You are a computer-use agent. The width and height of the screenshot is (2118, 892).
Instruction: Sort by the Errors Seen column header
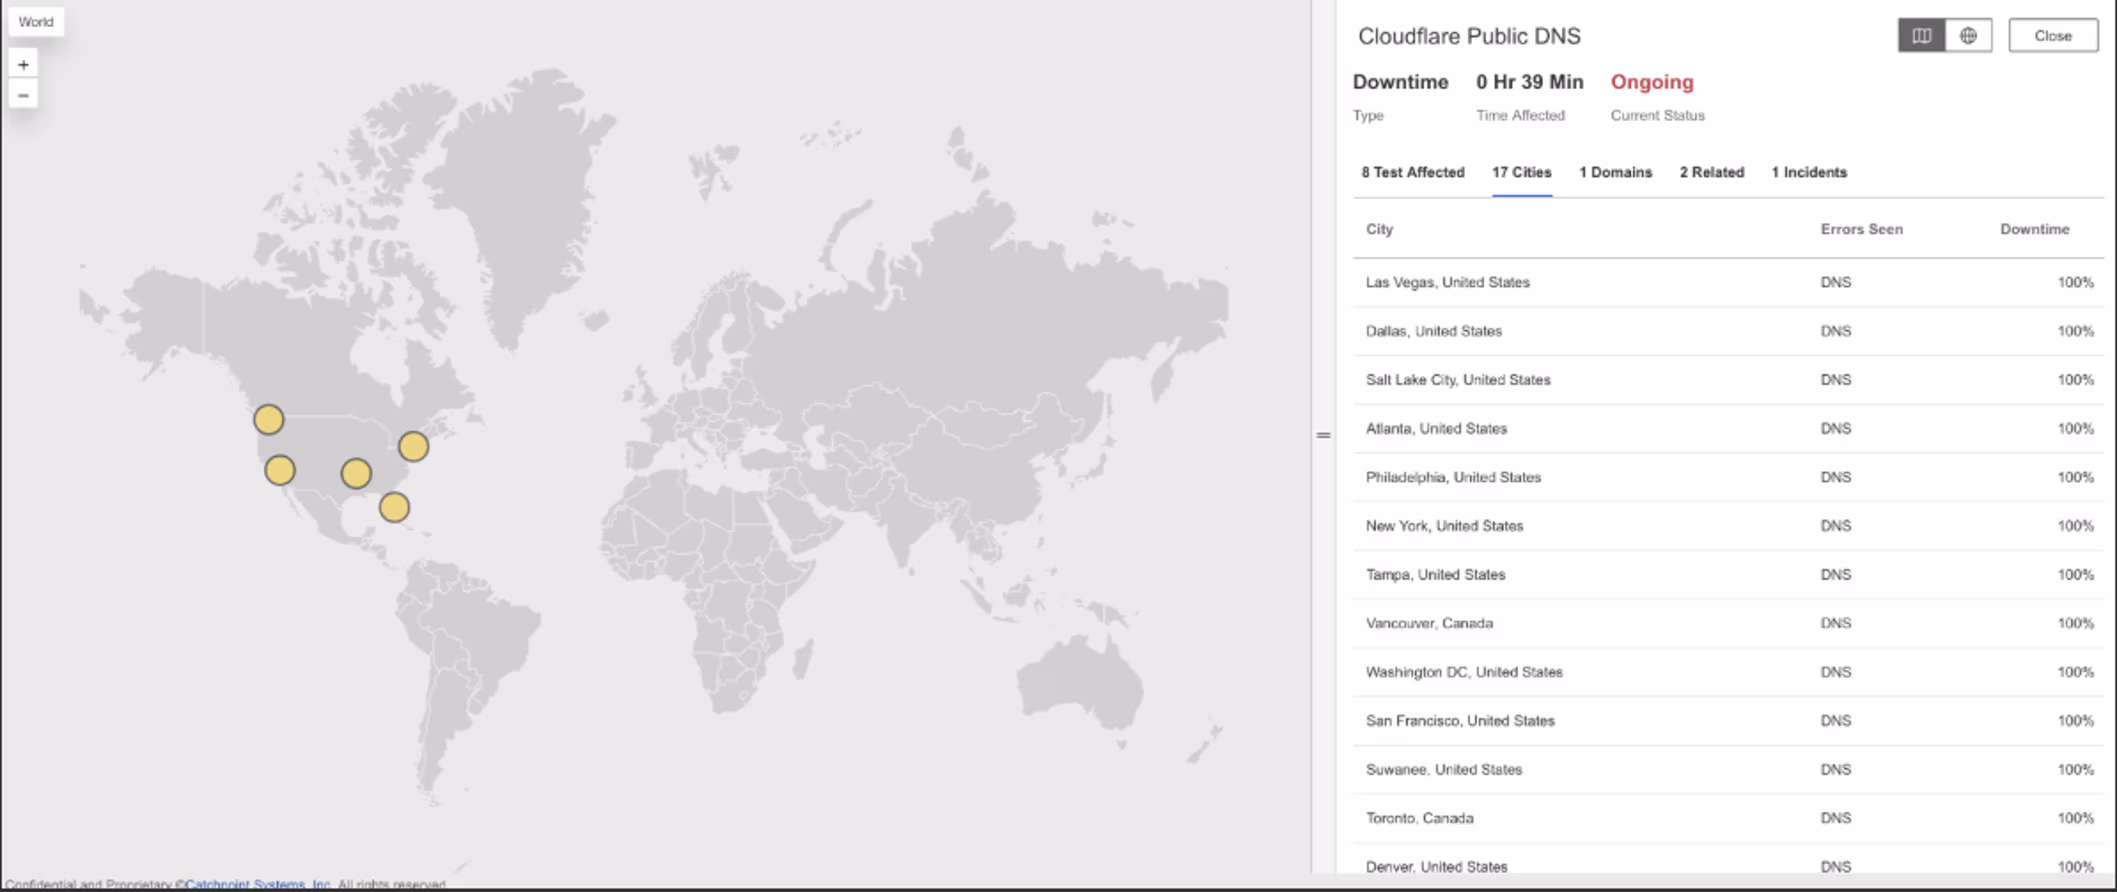click(x=1861, y=229)
